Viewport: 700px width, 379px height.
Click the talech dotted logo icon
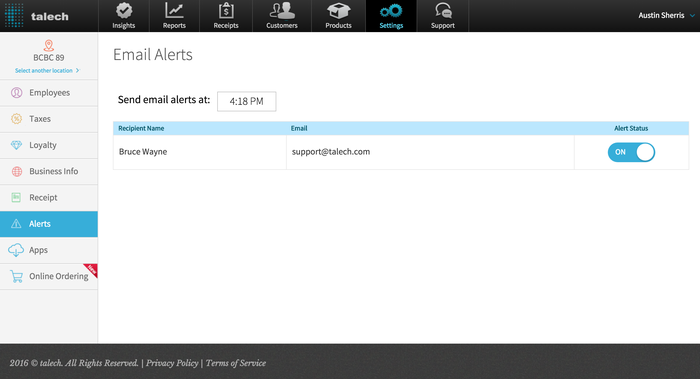point(14,16)
